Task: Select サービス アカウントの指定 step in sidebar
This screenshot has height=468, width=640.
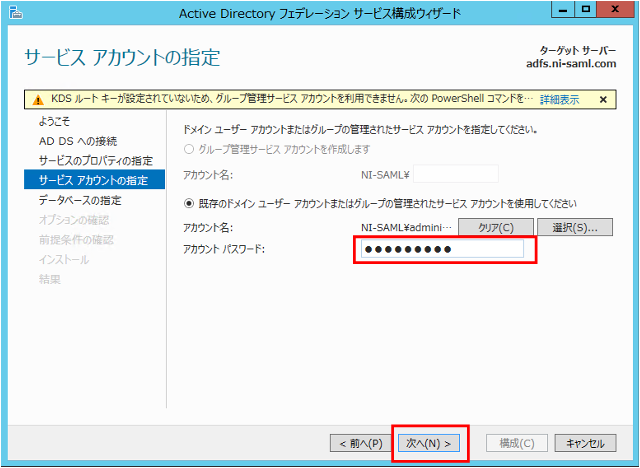Action: point(94,180)
